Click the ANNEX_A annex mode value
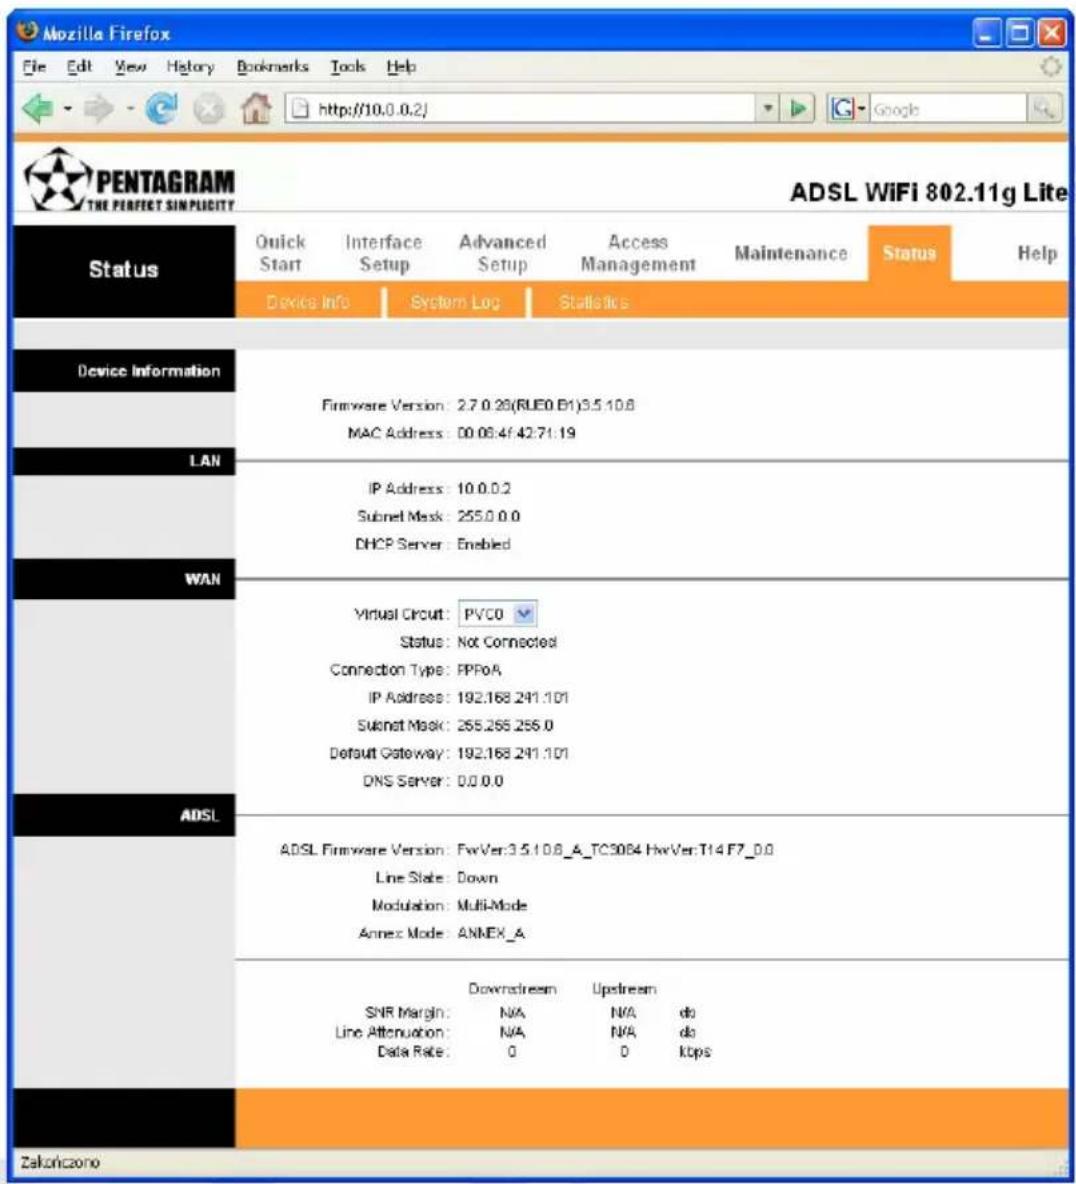Viewport: 1076px width, 1184px height. 491,933
